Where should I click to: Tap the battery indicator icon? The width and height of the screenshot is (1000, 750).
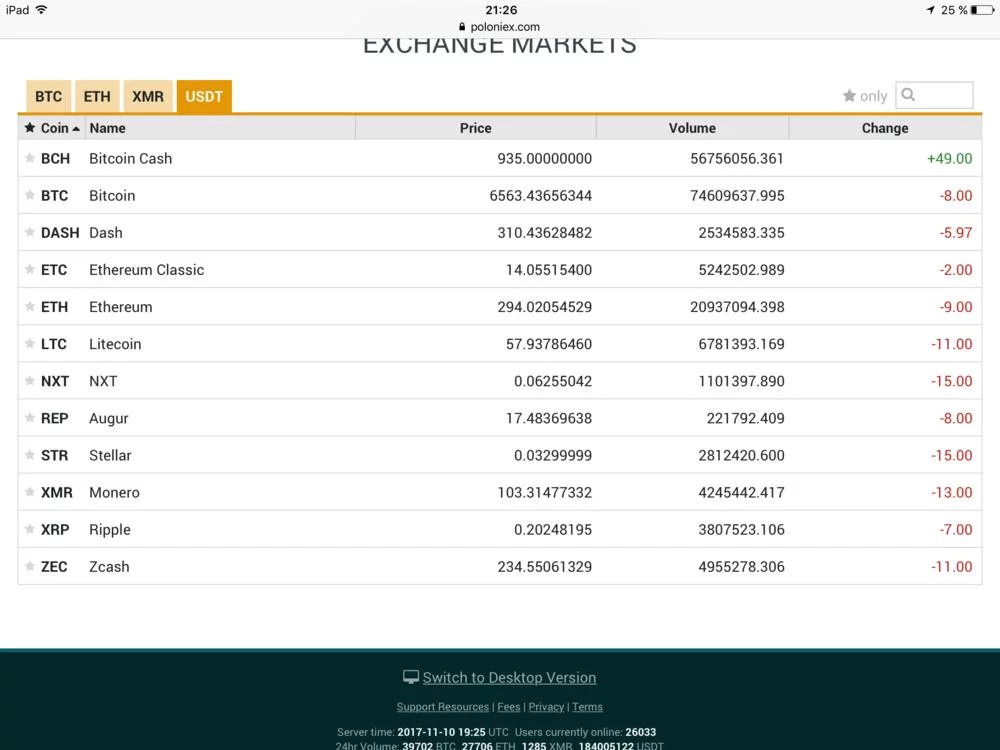(x=982, y=10)
